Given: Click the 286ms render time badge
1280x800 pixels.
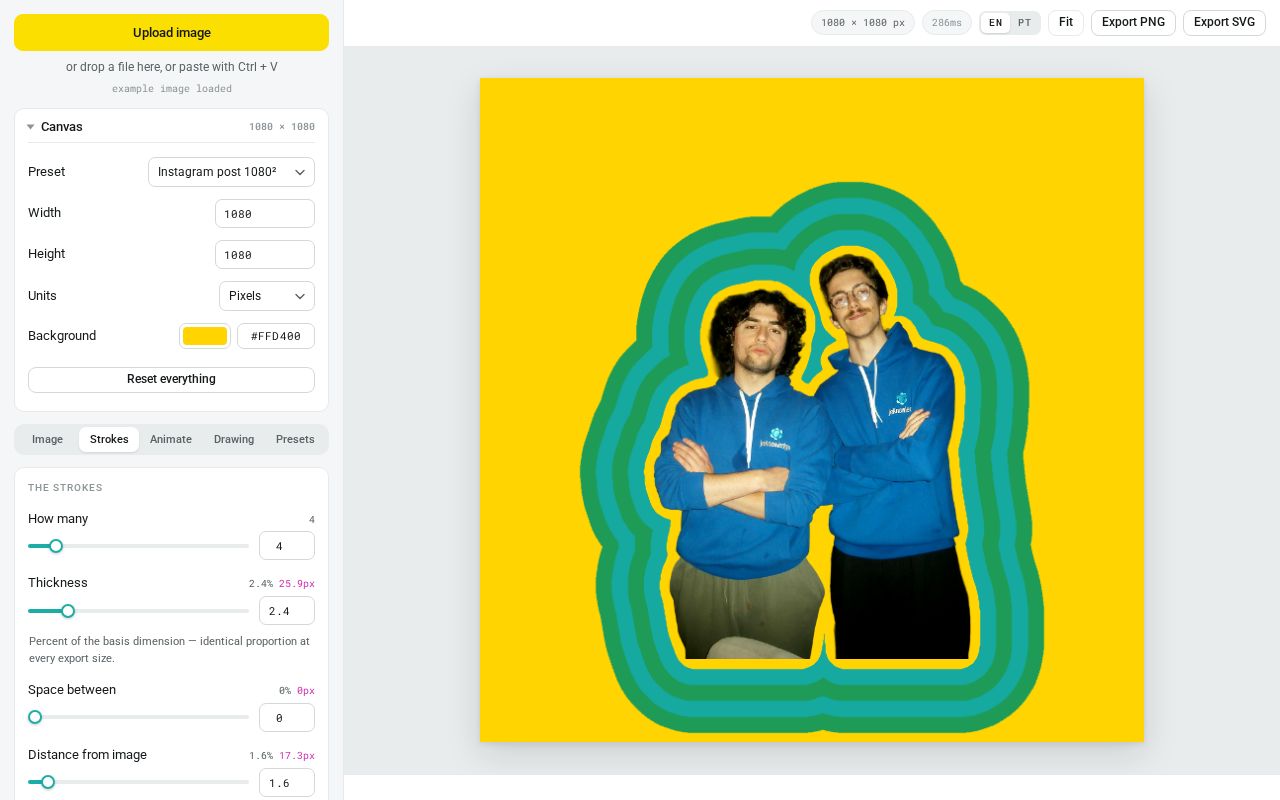Looking at the screenshot, I should click(x=947, y=23).
